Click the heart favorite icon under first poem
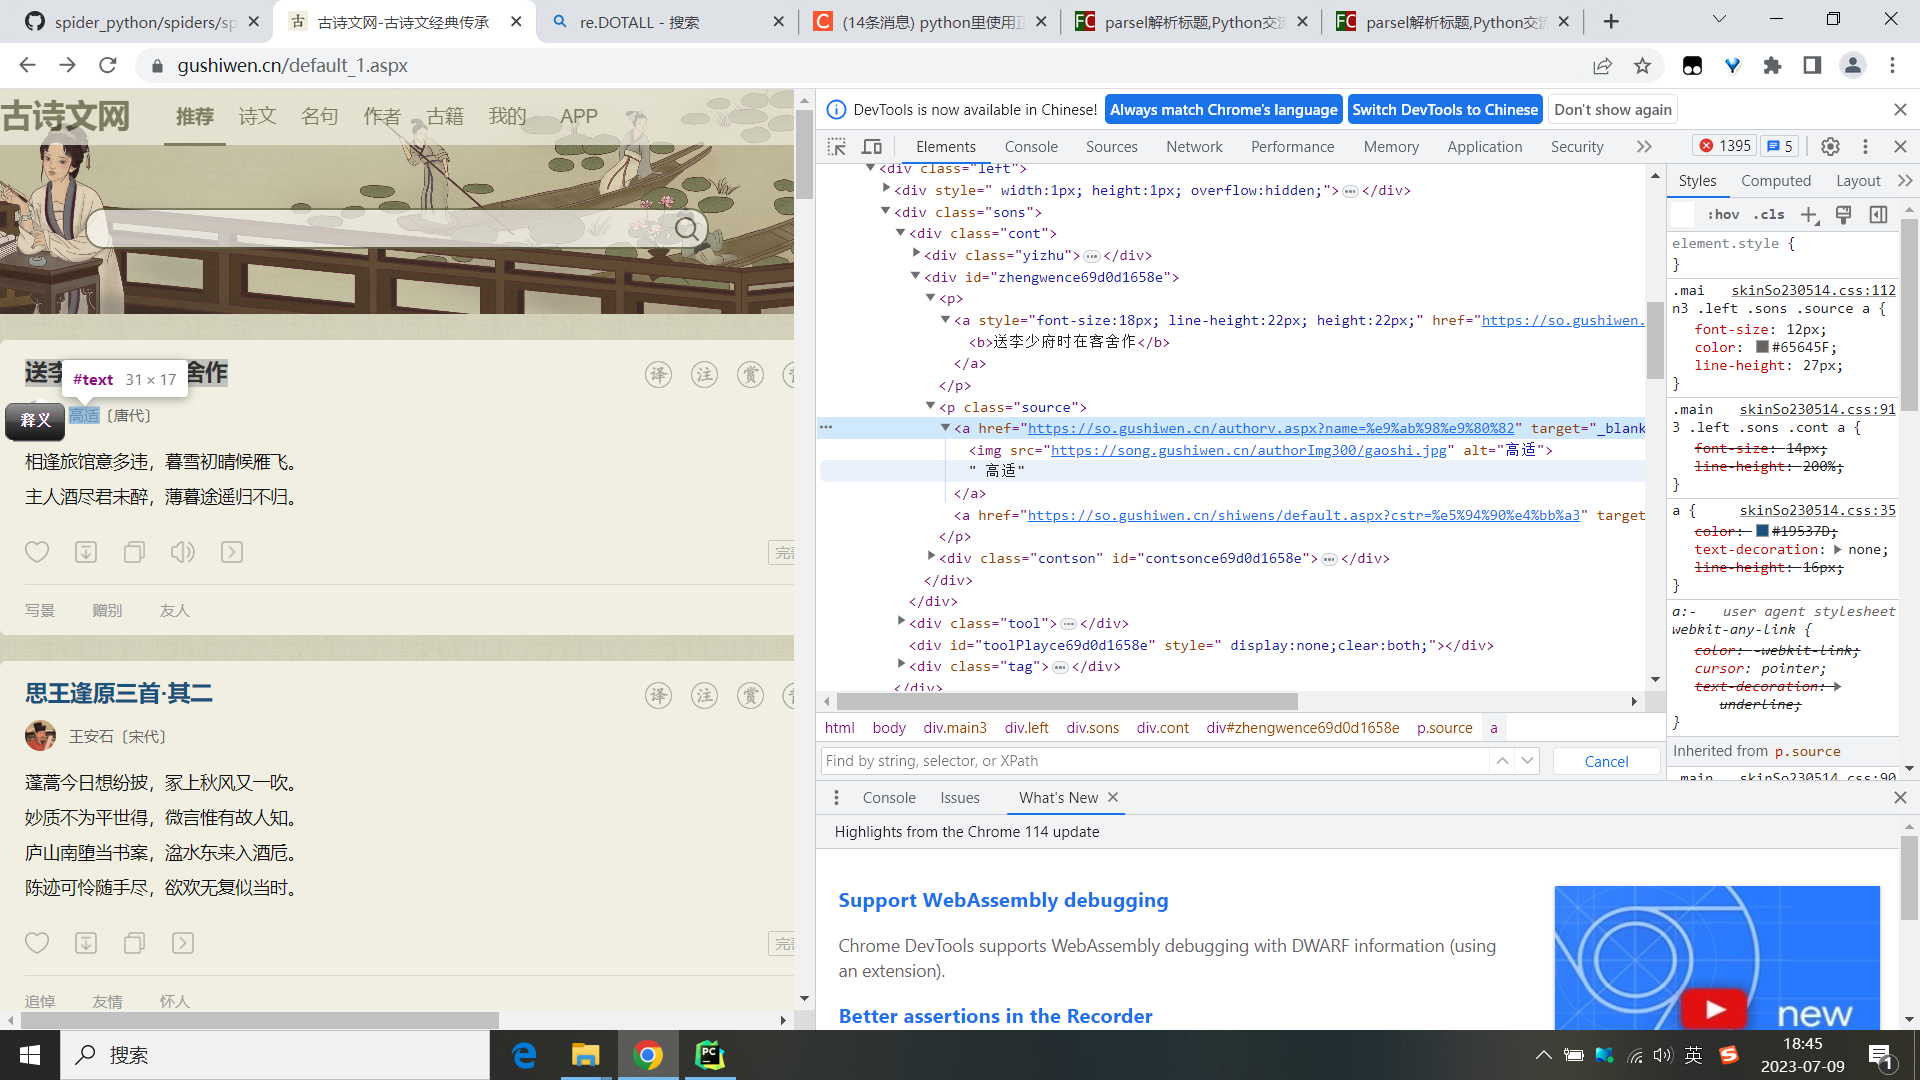The image size is (1920, 1080). coord(37,552)
